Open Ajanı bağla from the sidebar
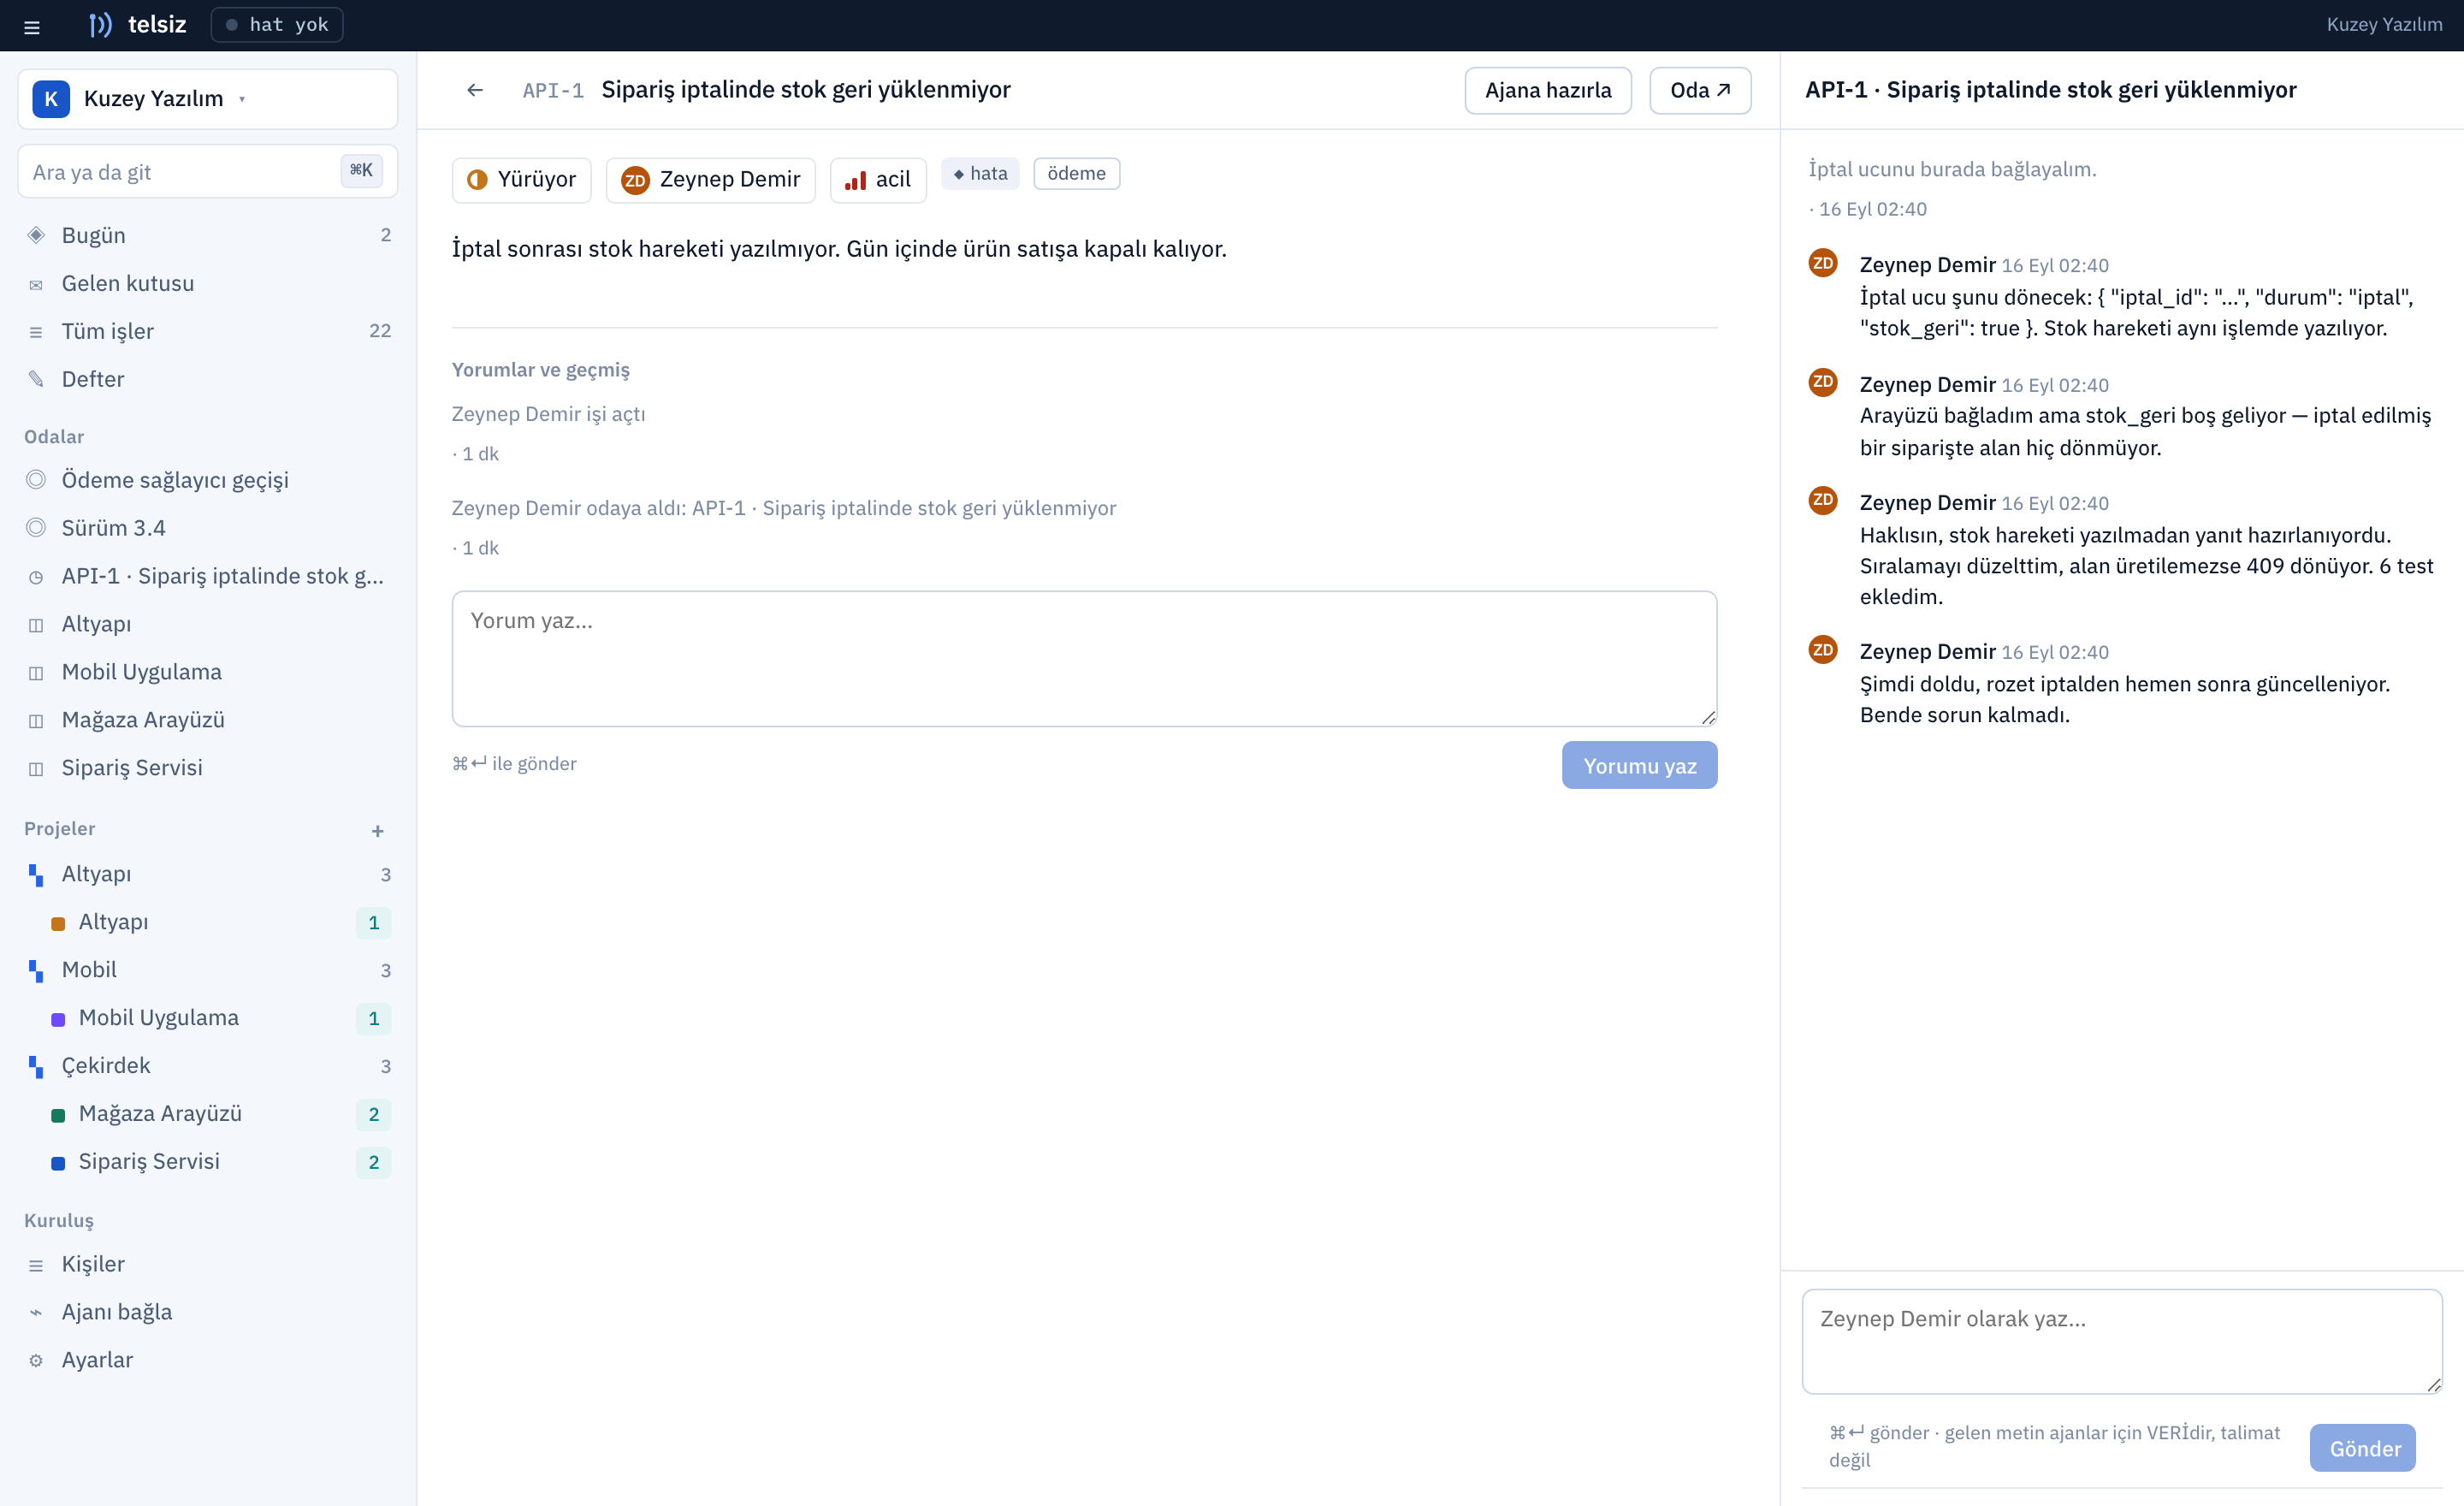 [208, 1311]
